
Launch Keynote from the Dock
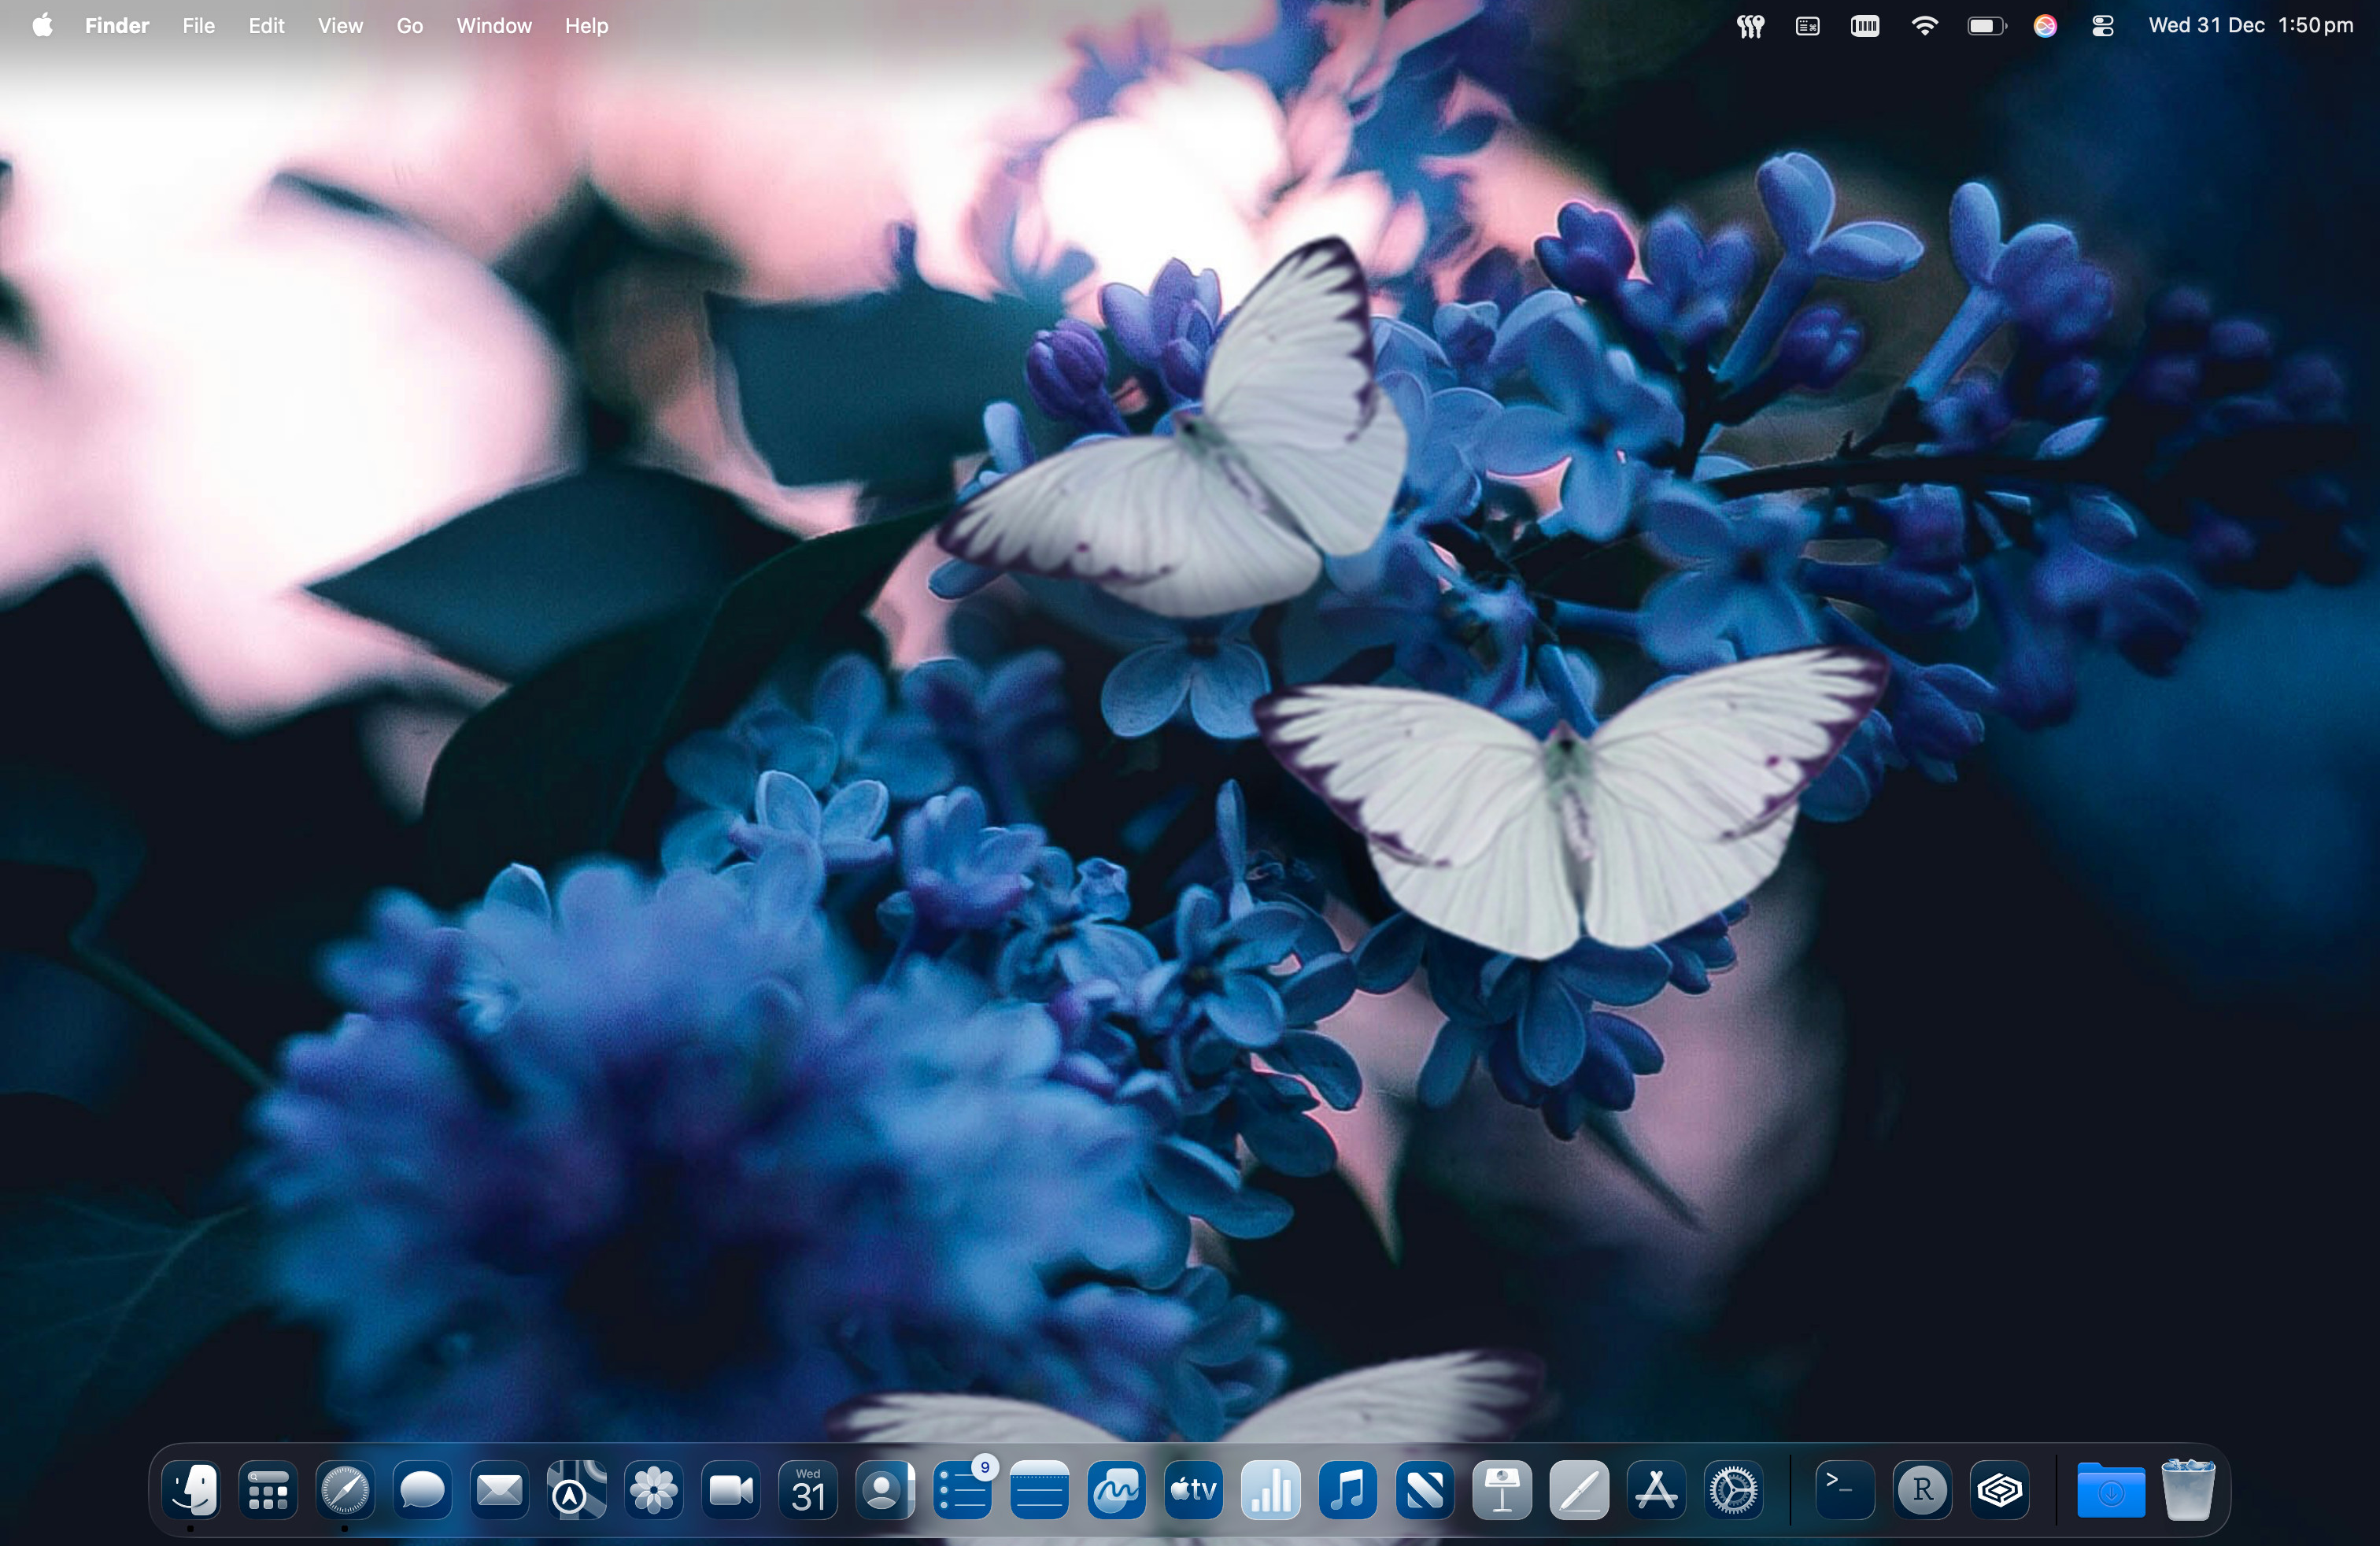[1502, 1490]
